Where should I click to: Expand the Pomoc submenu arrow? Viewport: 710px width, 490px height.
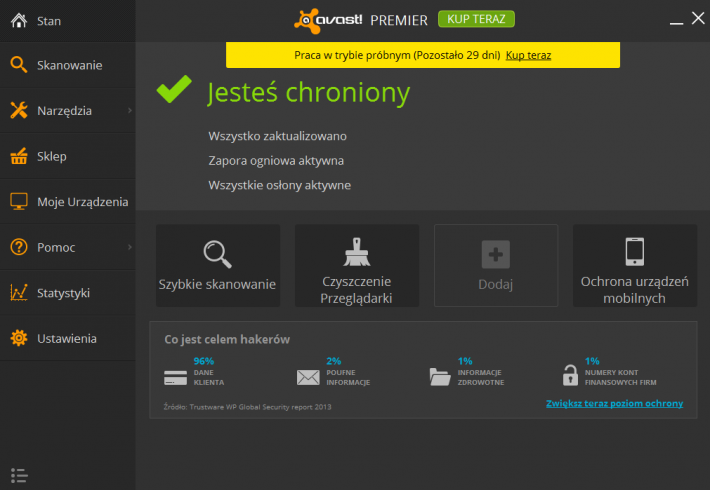coord(130,247)
